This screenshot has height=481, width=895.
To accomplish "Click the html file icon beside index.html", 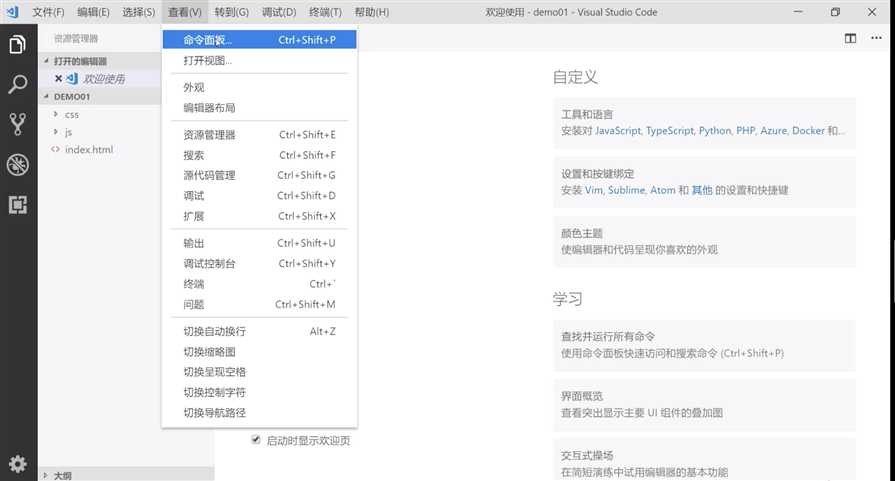I will pyautogui.click(x=55, y=149).
